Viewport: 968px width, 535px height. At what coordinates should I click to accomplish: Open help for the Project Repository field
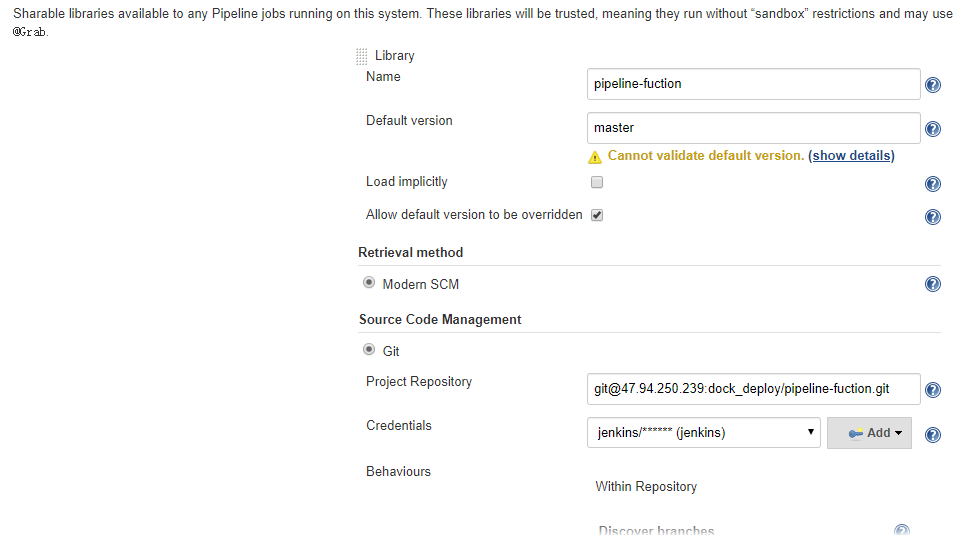[932, 390]
